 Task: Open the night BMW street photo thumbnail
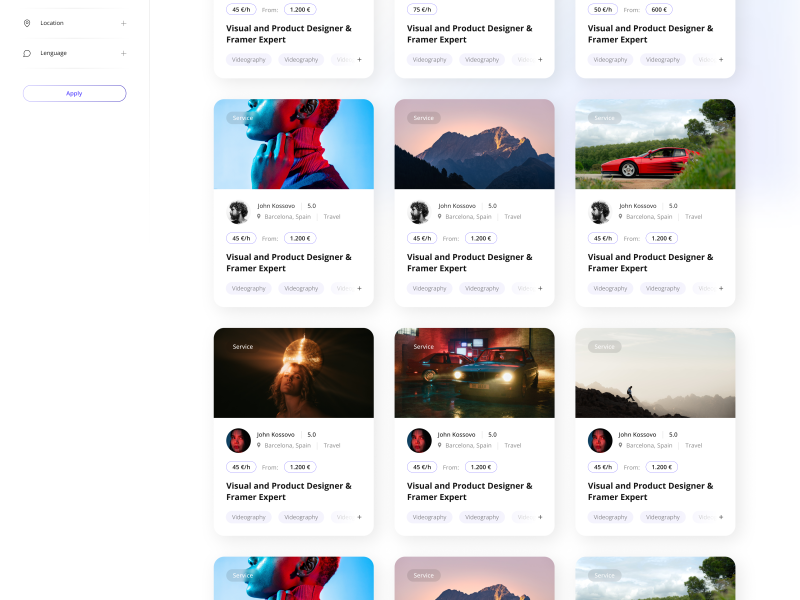pos(474,373)
